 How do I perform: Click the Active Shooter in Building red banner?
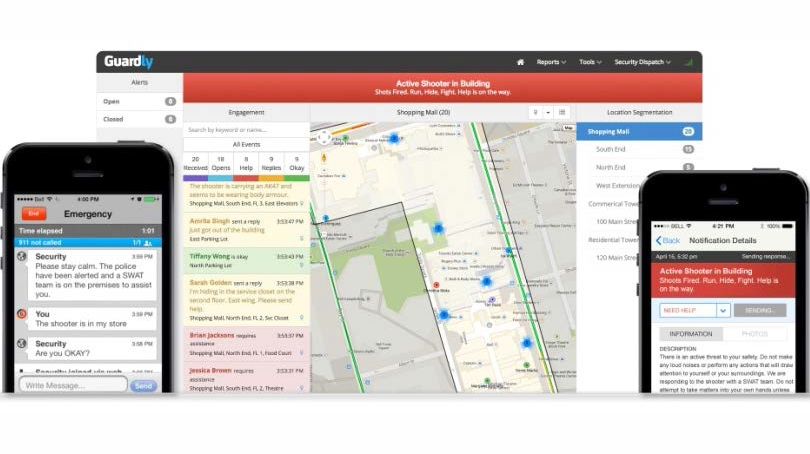[443, 87]
